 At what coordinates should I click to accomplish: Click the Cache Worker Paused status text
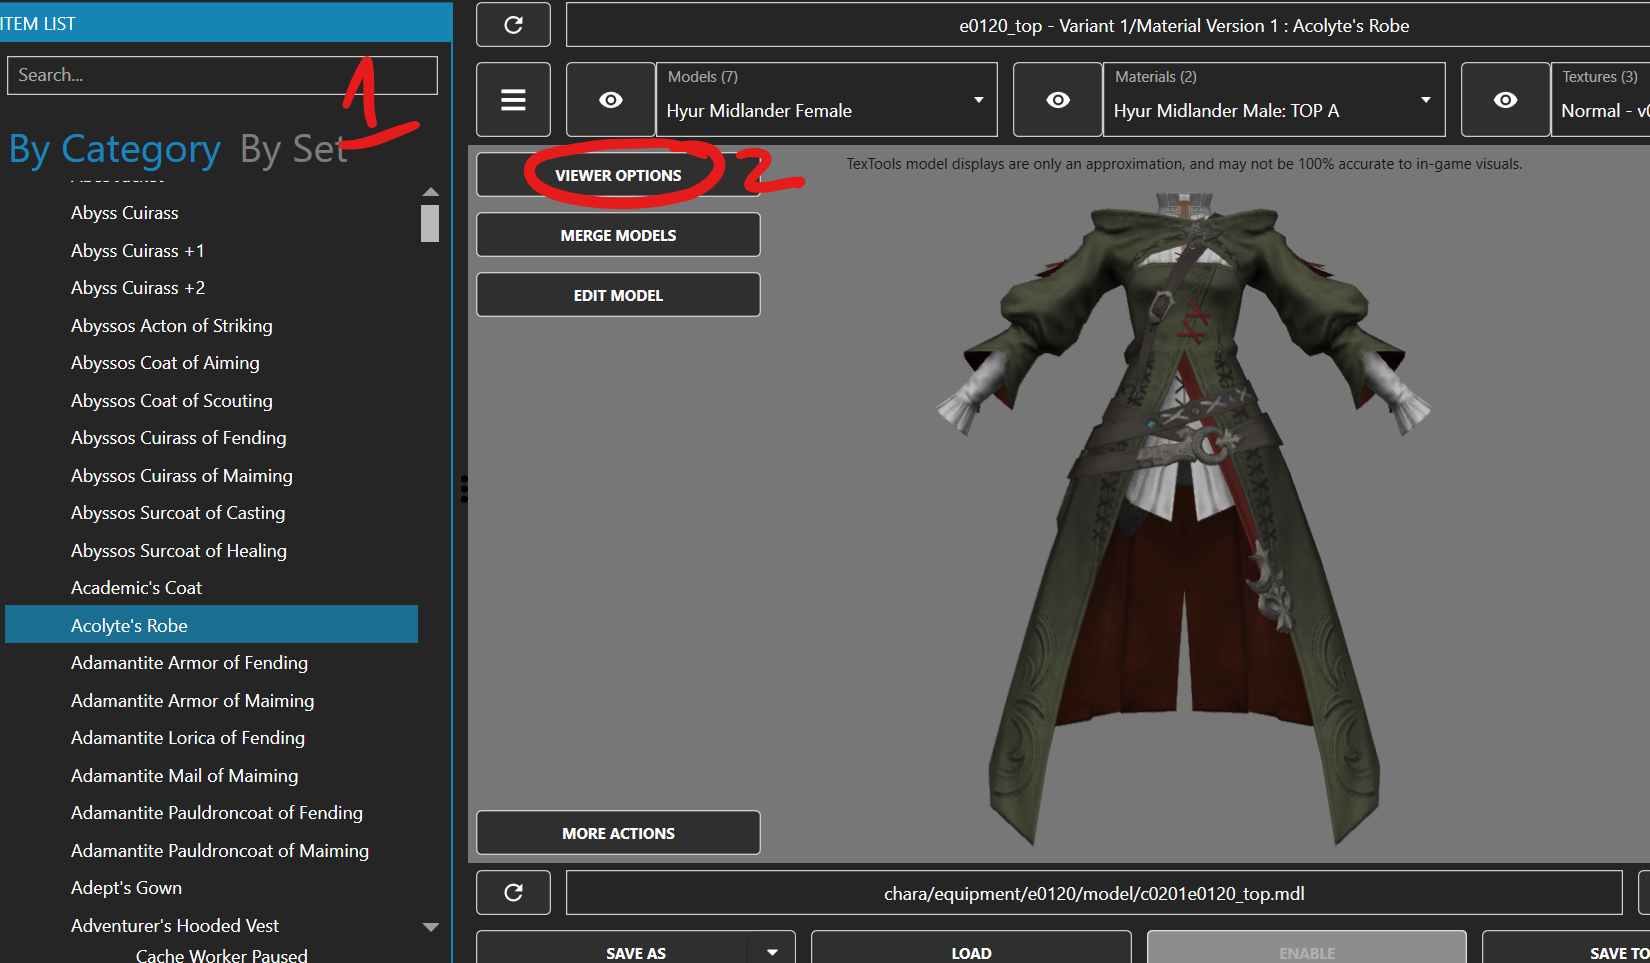point(222,955)
